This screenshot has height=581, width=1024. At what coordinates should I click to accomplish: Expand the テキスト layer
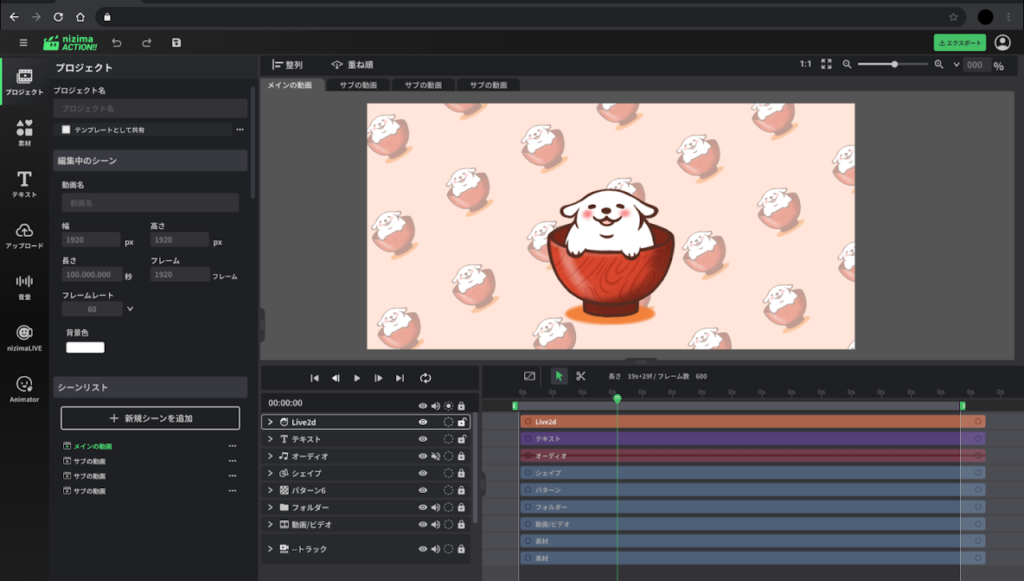coord(270,439)
